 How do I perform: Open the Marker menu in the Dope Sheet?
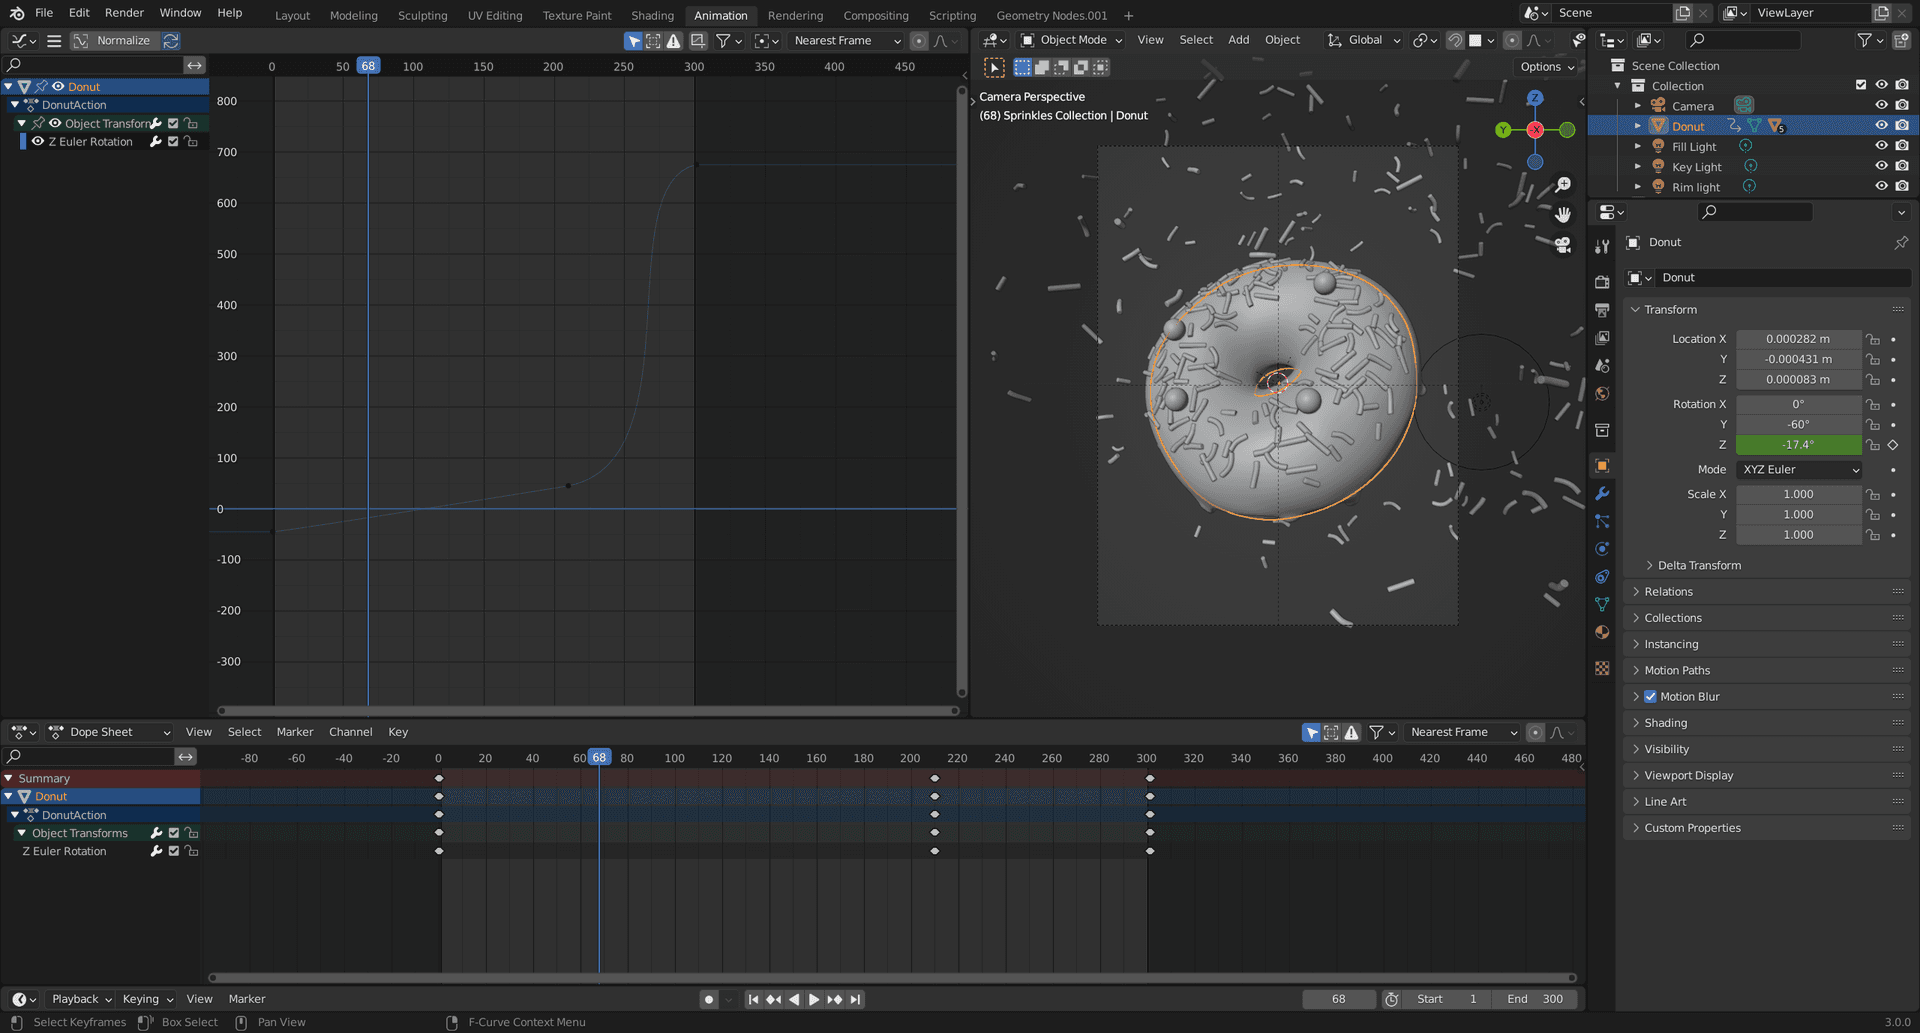295,731
